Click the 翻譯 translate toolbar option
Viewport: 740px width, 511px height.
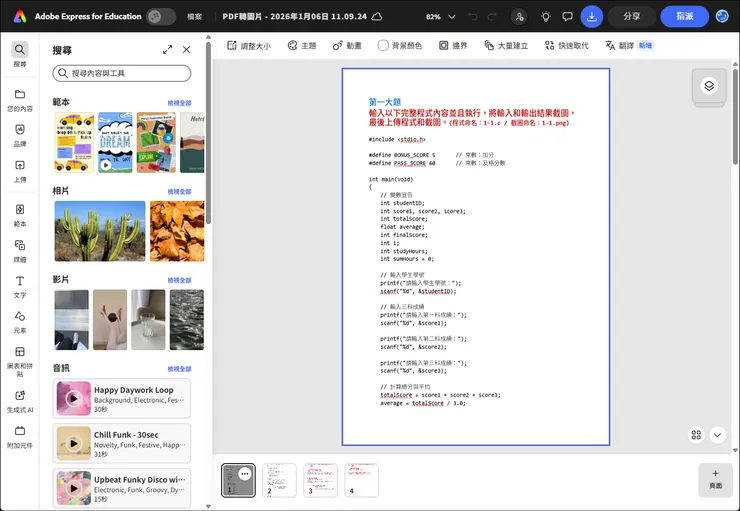pyautogui.click(x=629, y=46)
